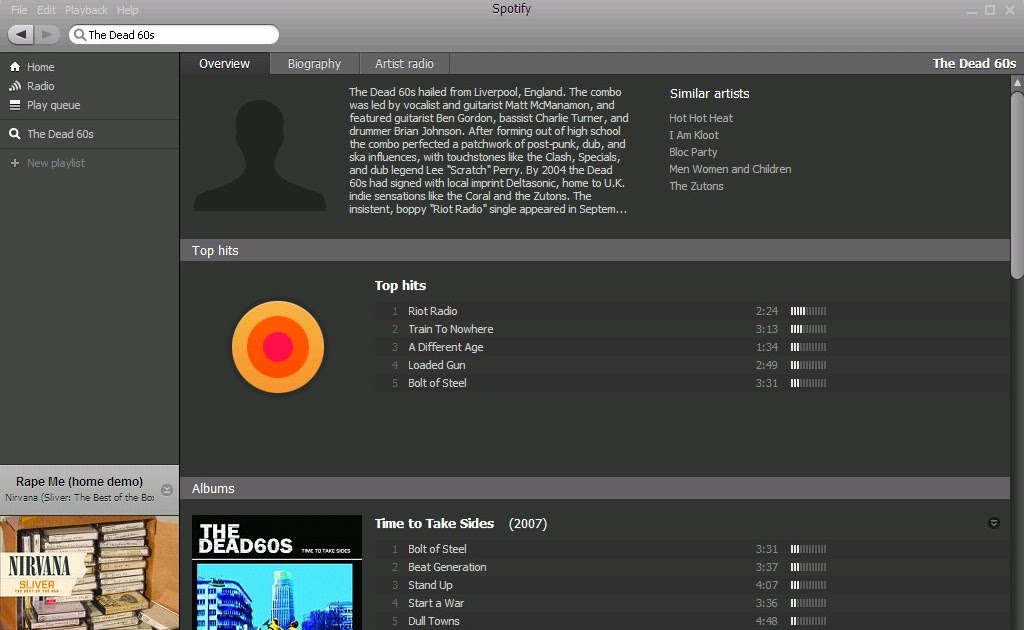
Task: Select Beat Generation track
Action: click(x=447, y=567)
